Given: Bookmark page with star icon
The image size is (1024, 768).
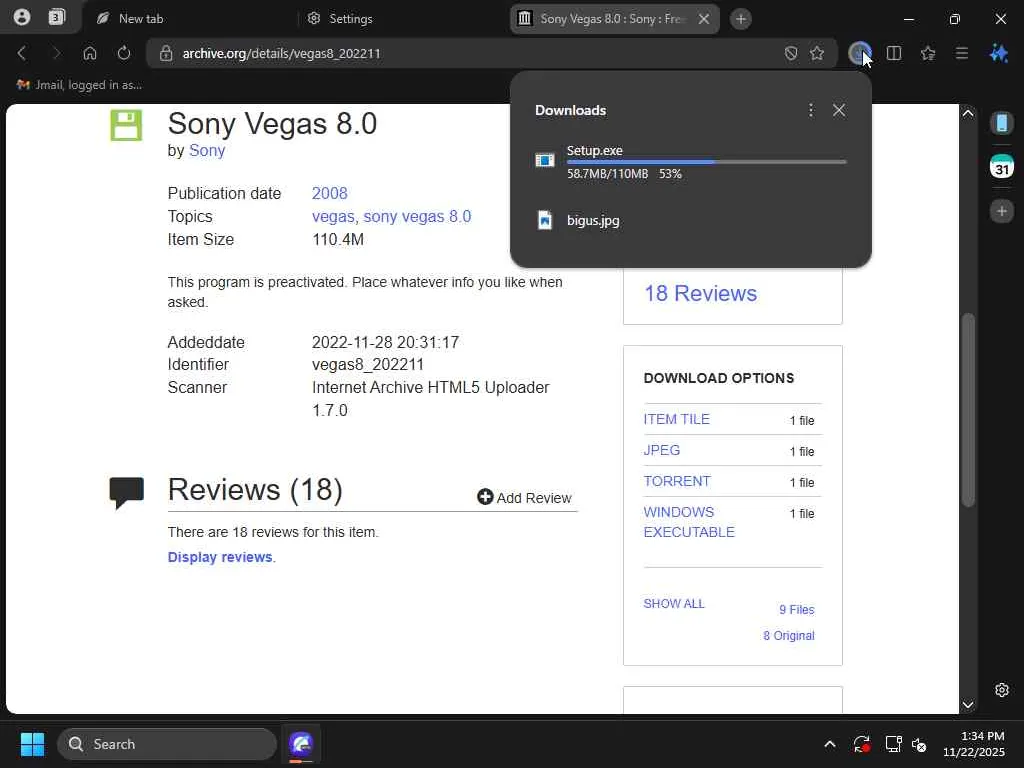Looking at the screenshot, I should [817, 54].
